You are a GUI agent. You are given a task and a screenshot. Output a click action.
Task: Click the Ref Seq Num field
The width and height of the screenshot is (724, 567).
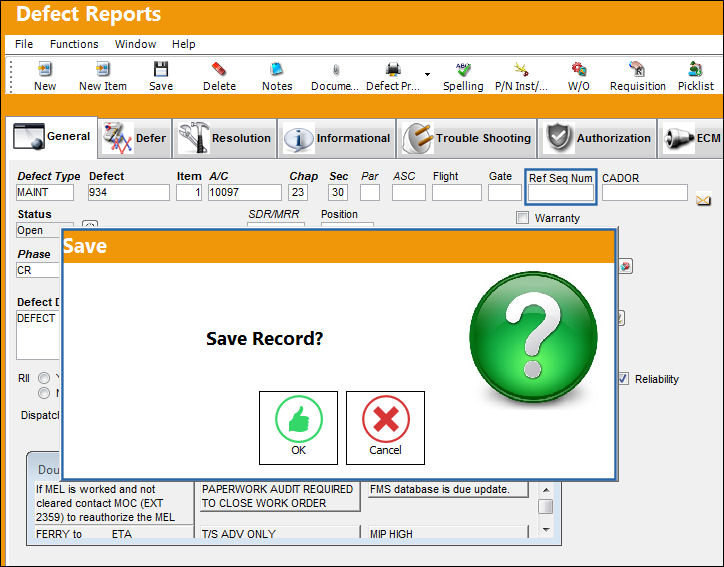(x=561, y=193)
